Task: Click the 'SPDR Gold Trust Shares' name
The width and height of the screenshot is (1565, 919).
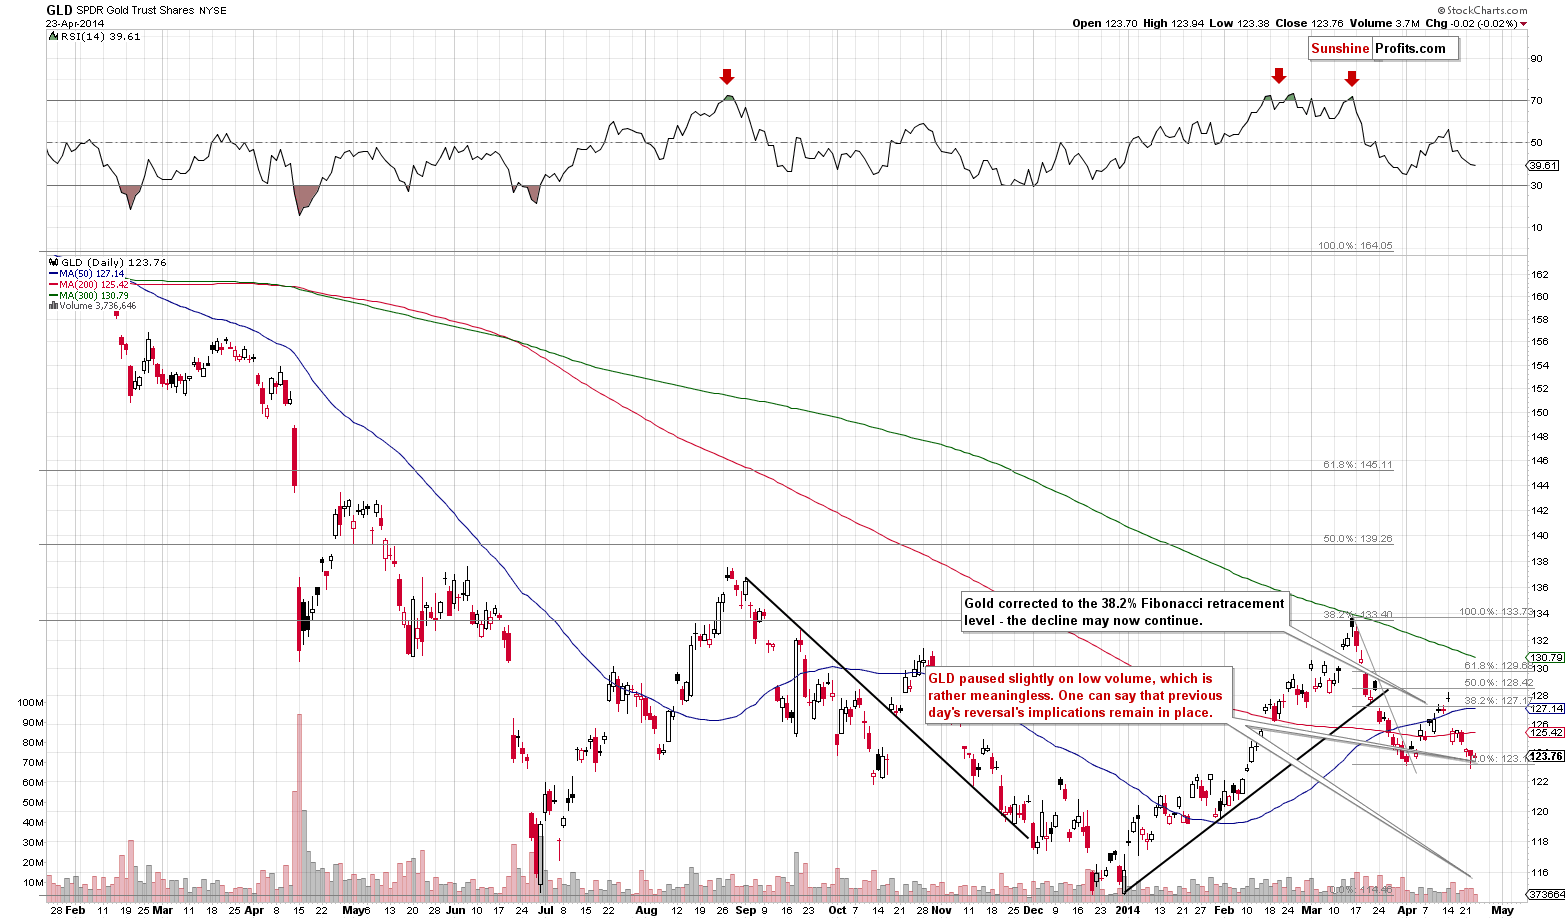Action: 135,10
